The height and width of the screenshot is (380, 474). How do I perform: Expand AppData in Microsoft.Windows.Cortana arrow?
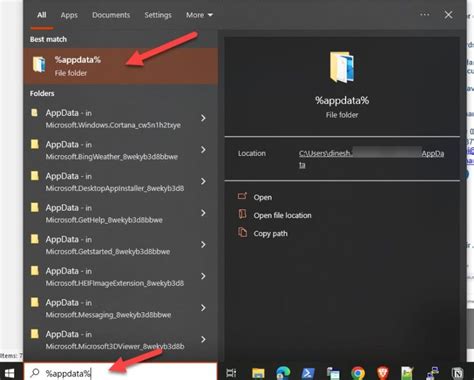(203, 118)
